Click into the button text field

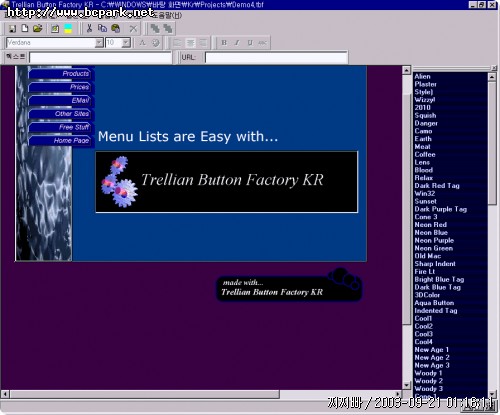pyautogui.click(x=100, y=57)
